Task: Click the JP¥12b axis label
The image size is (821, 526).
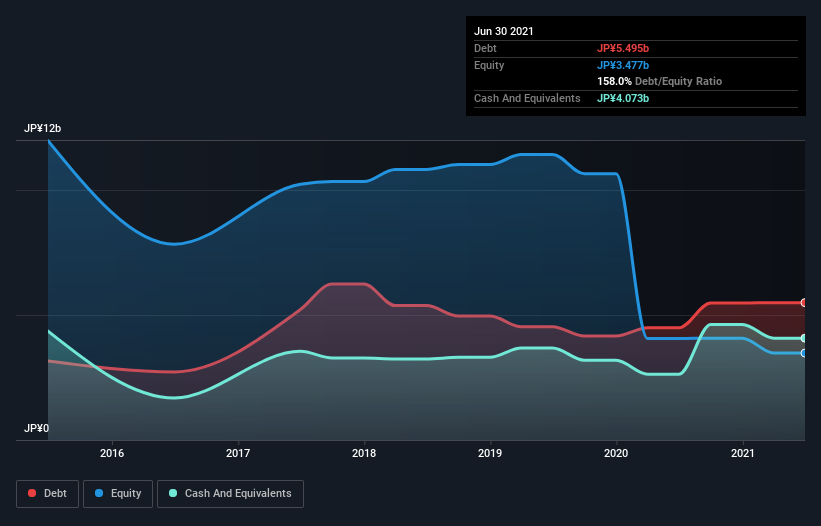Action: [42, 128]
